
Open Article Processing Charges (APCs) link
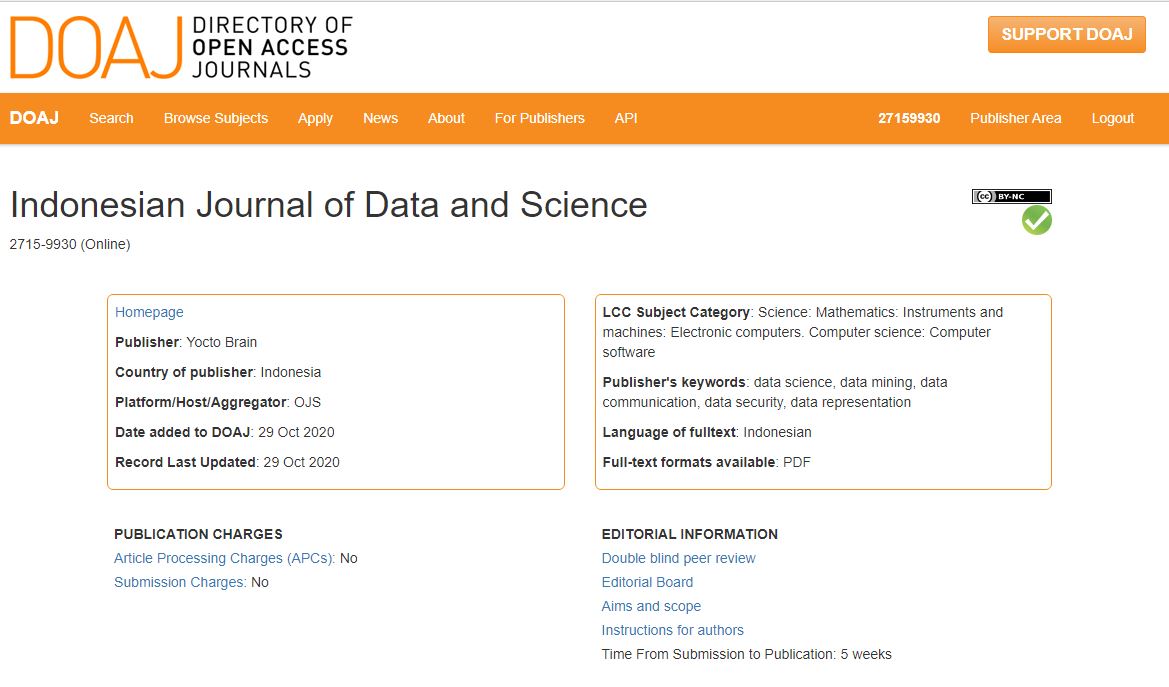[224, 559]
